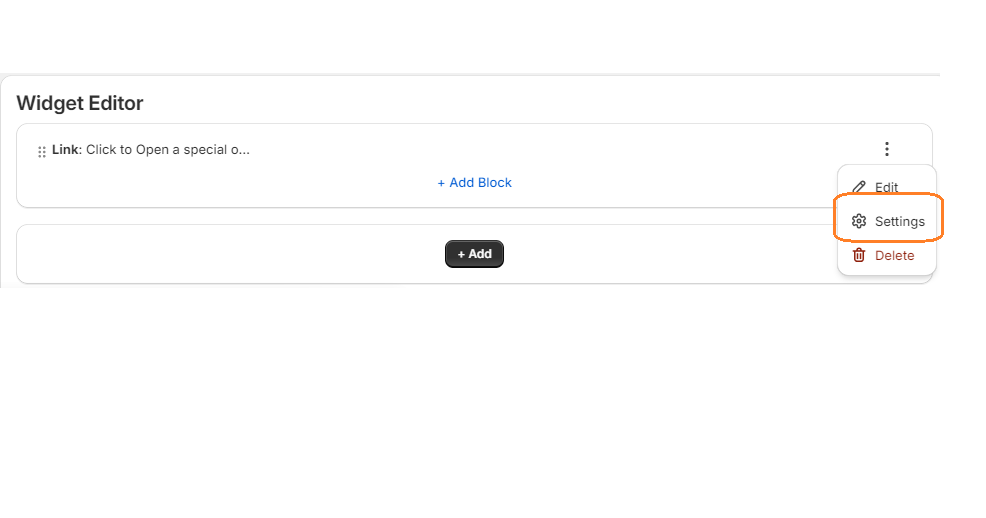This screenshot has width=986, height=518.
Task: Click the dark + Add button
Action: [x=474, y=254]
